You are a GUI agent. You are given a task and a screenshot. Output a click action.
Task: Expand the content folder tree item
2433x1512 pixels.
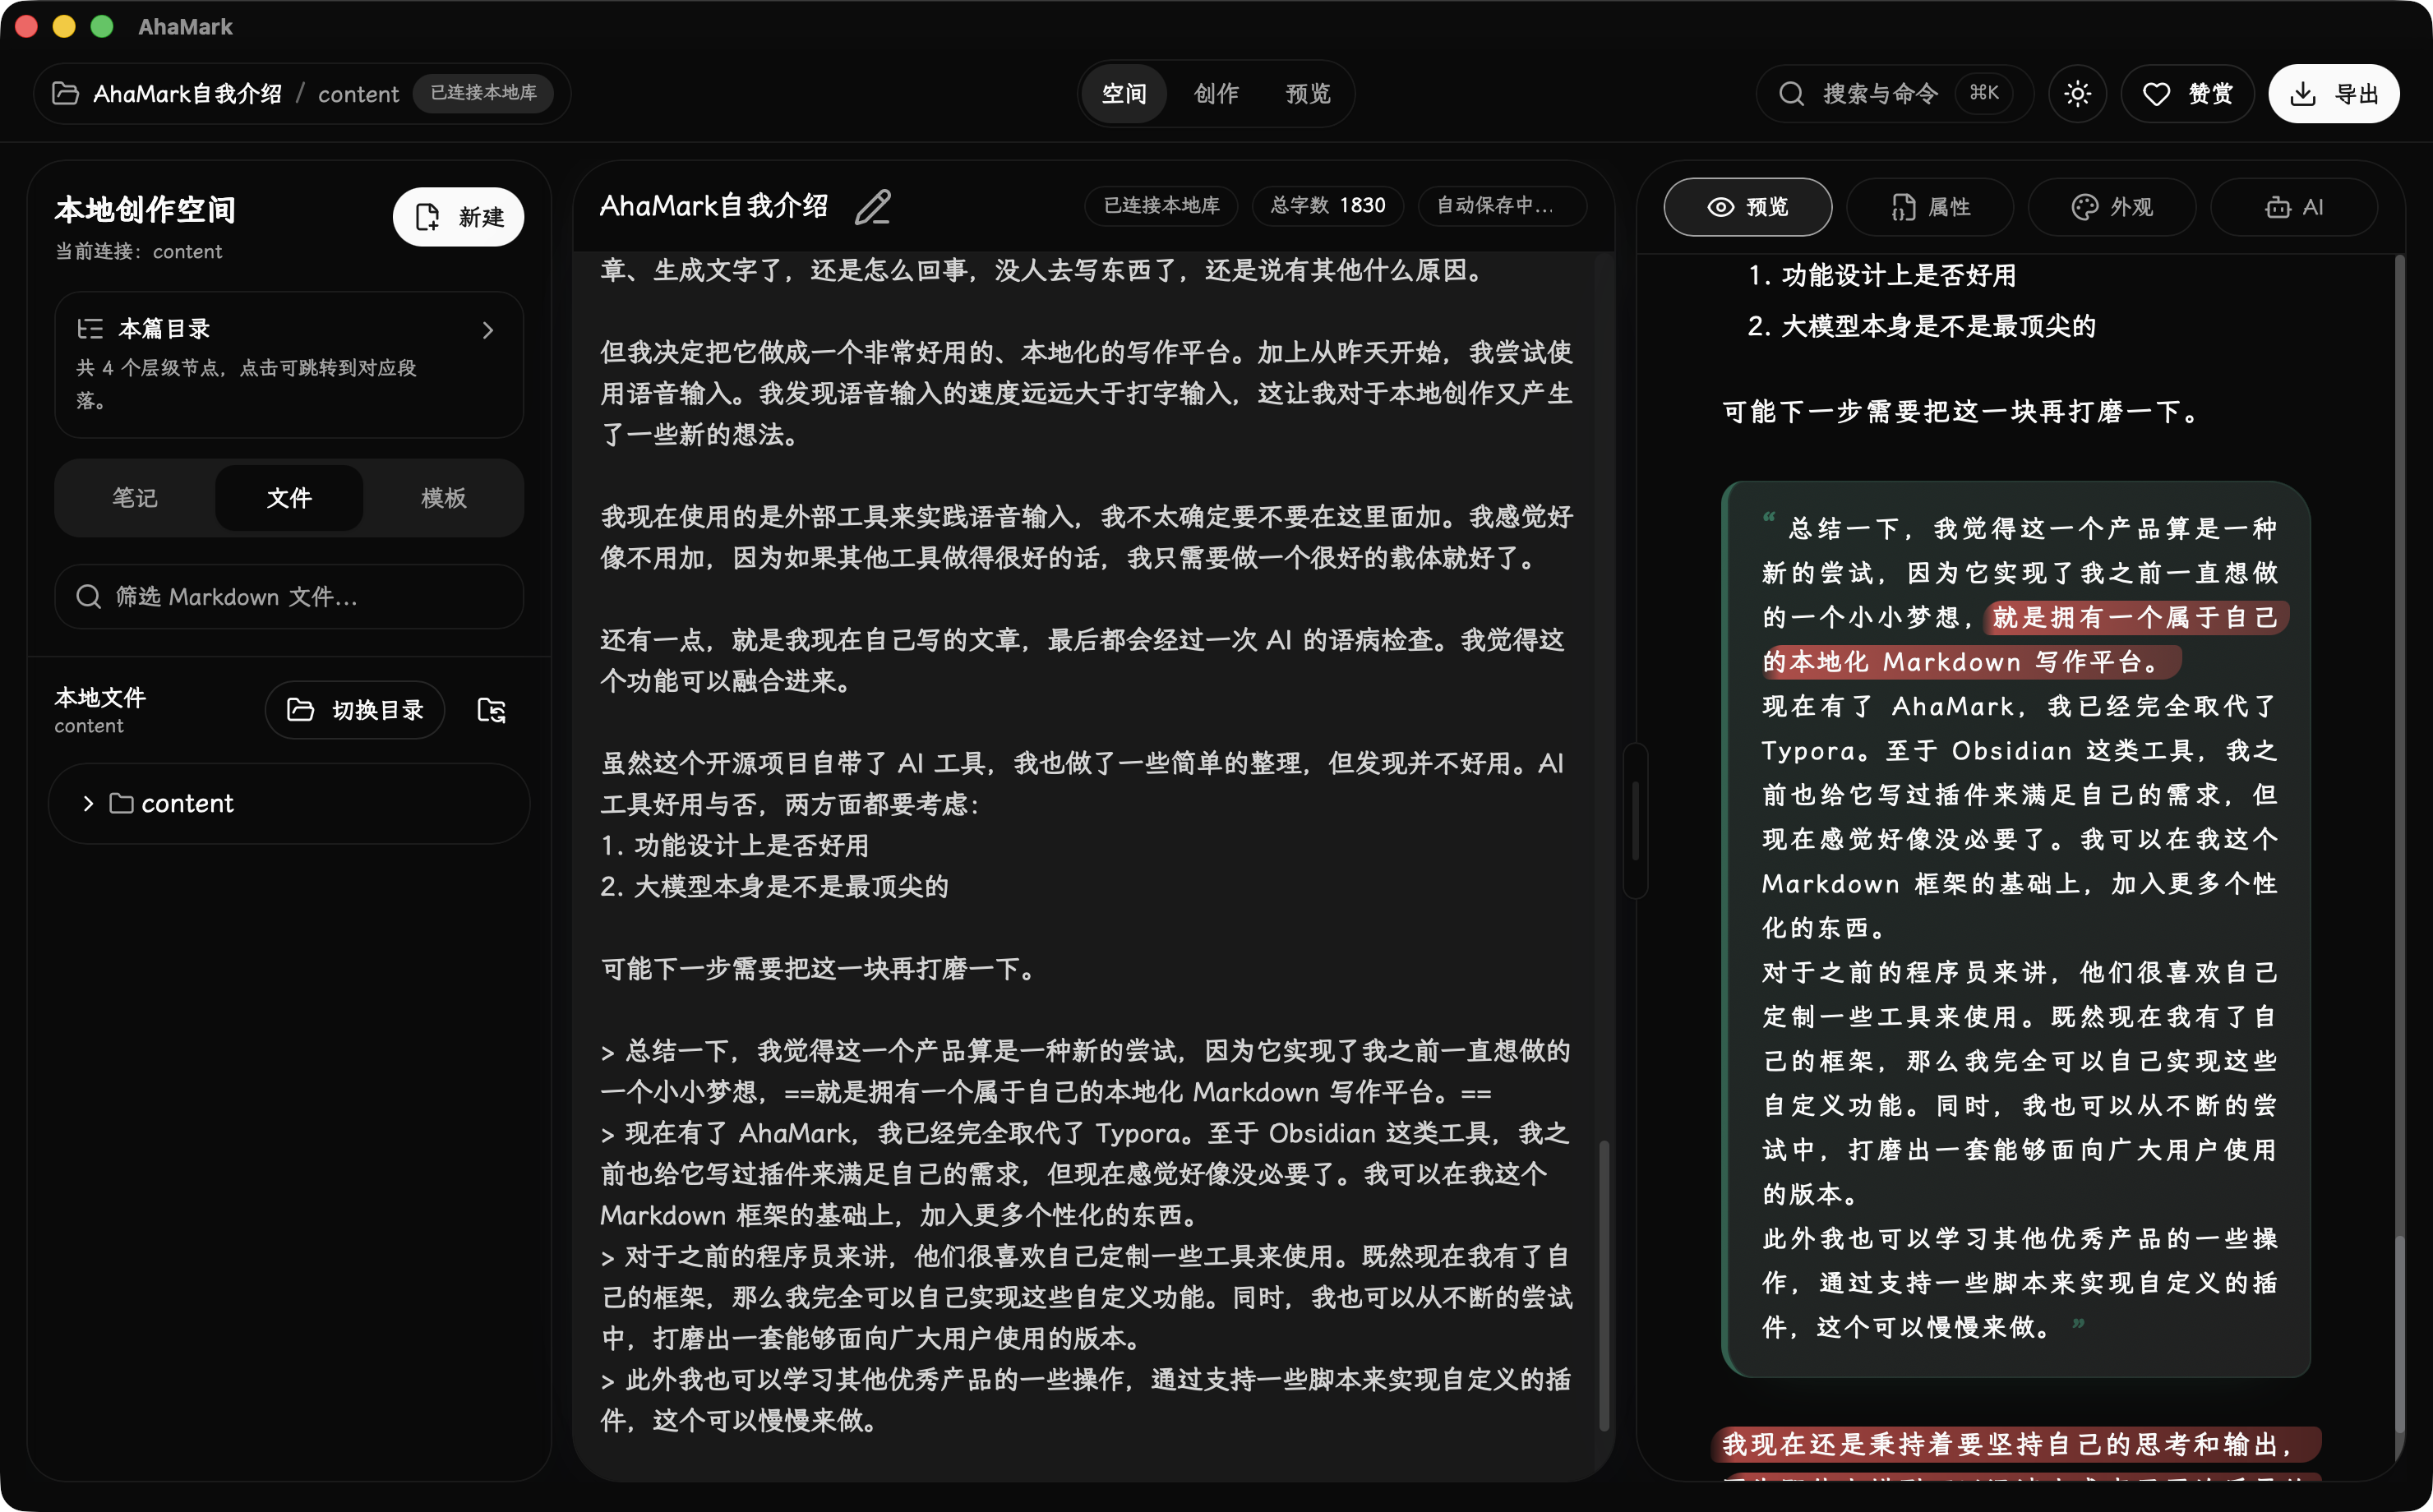[88, 804]
